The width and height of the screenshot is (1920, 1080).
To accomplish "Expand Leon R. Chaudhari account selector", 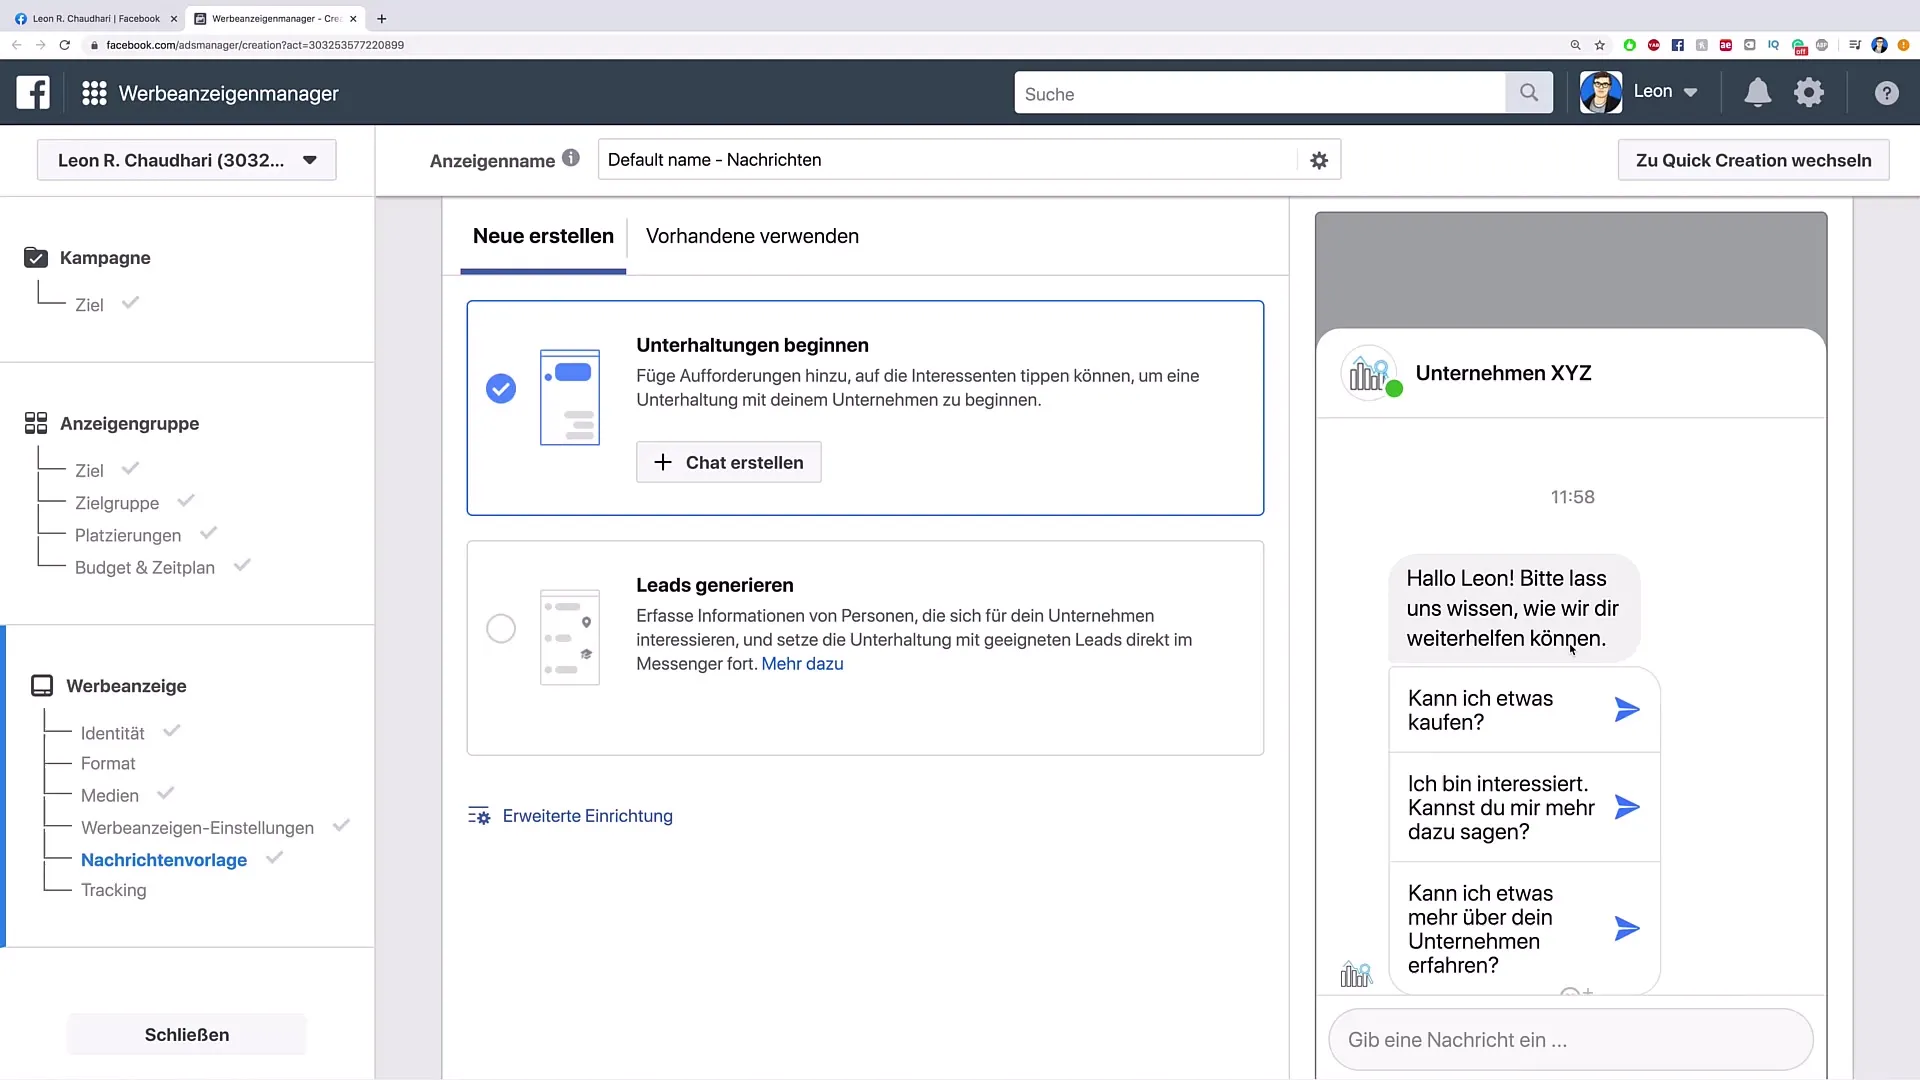I will tap(186, 160).
